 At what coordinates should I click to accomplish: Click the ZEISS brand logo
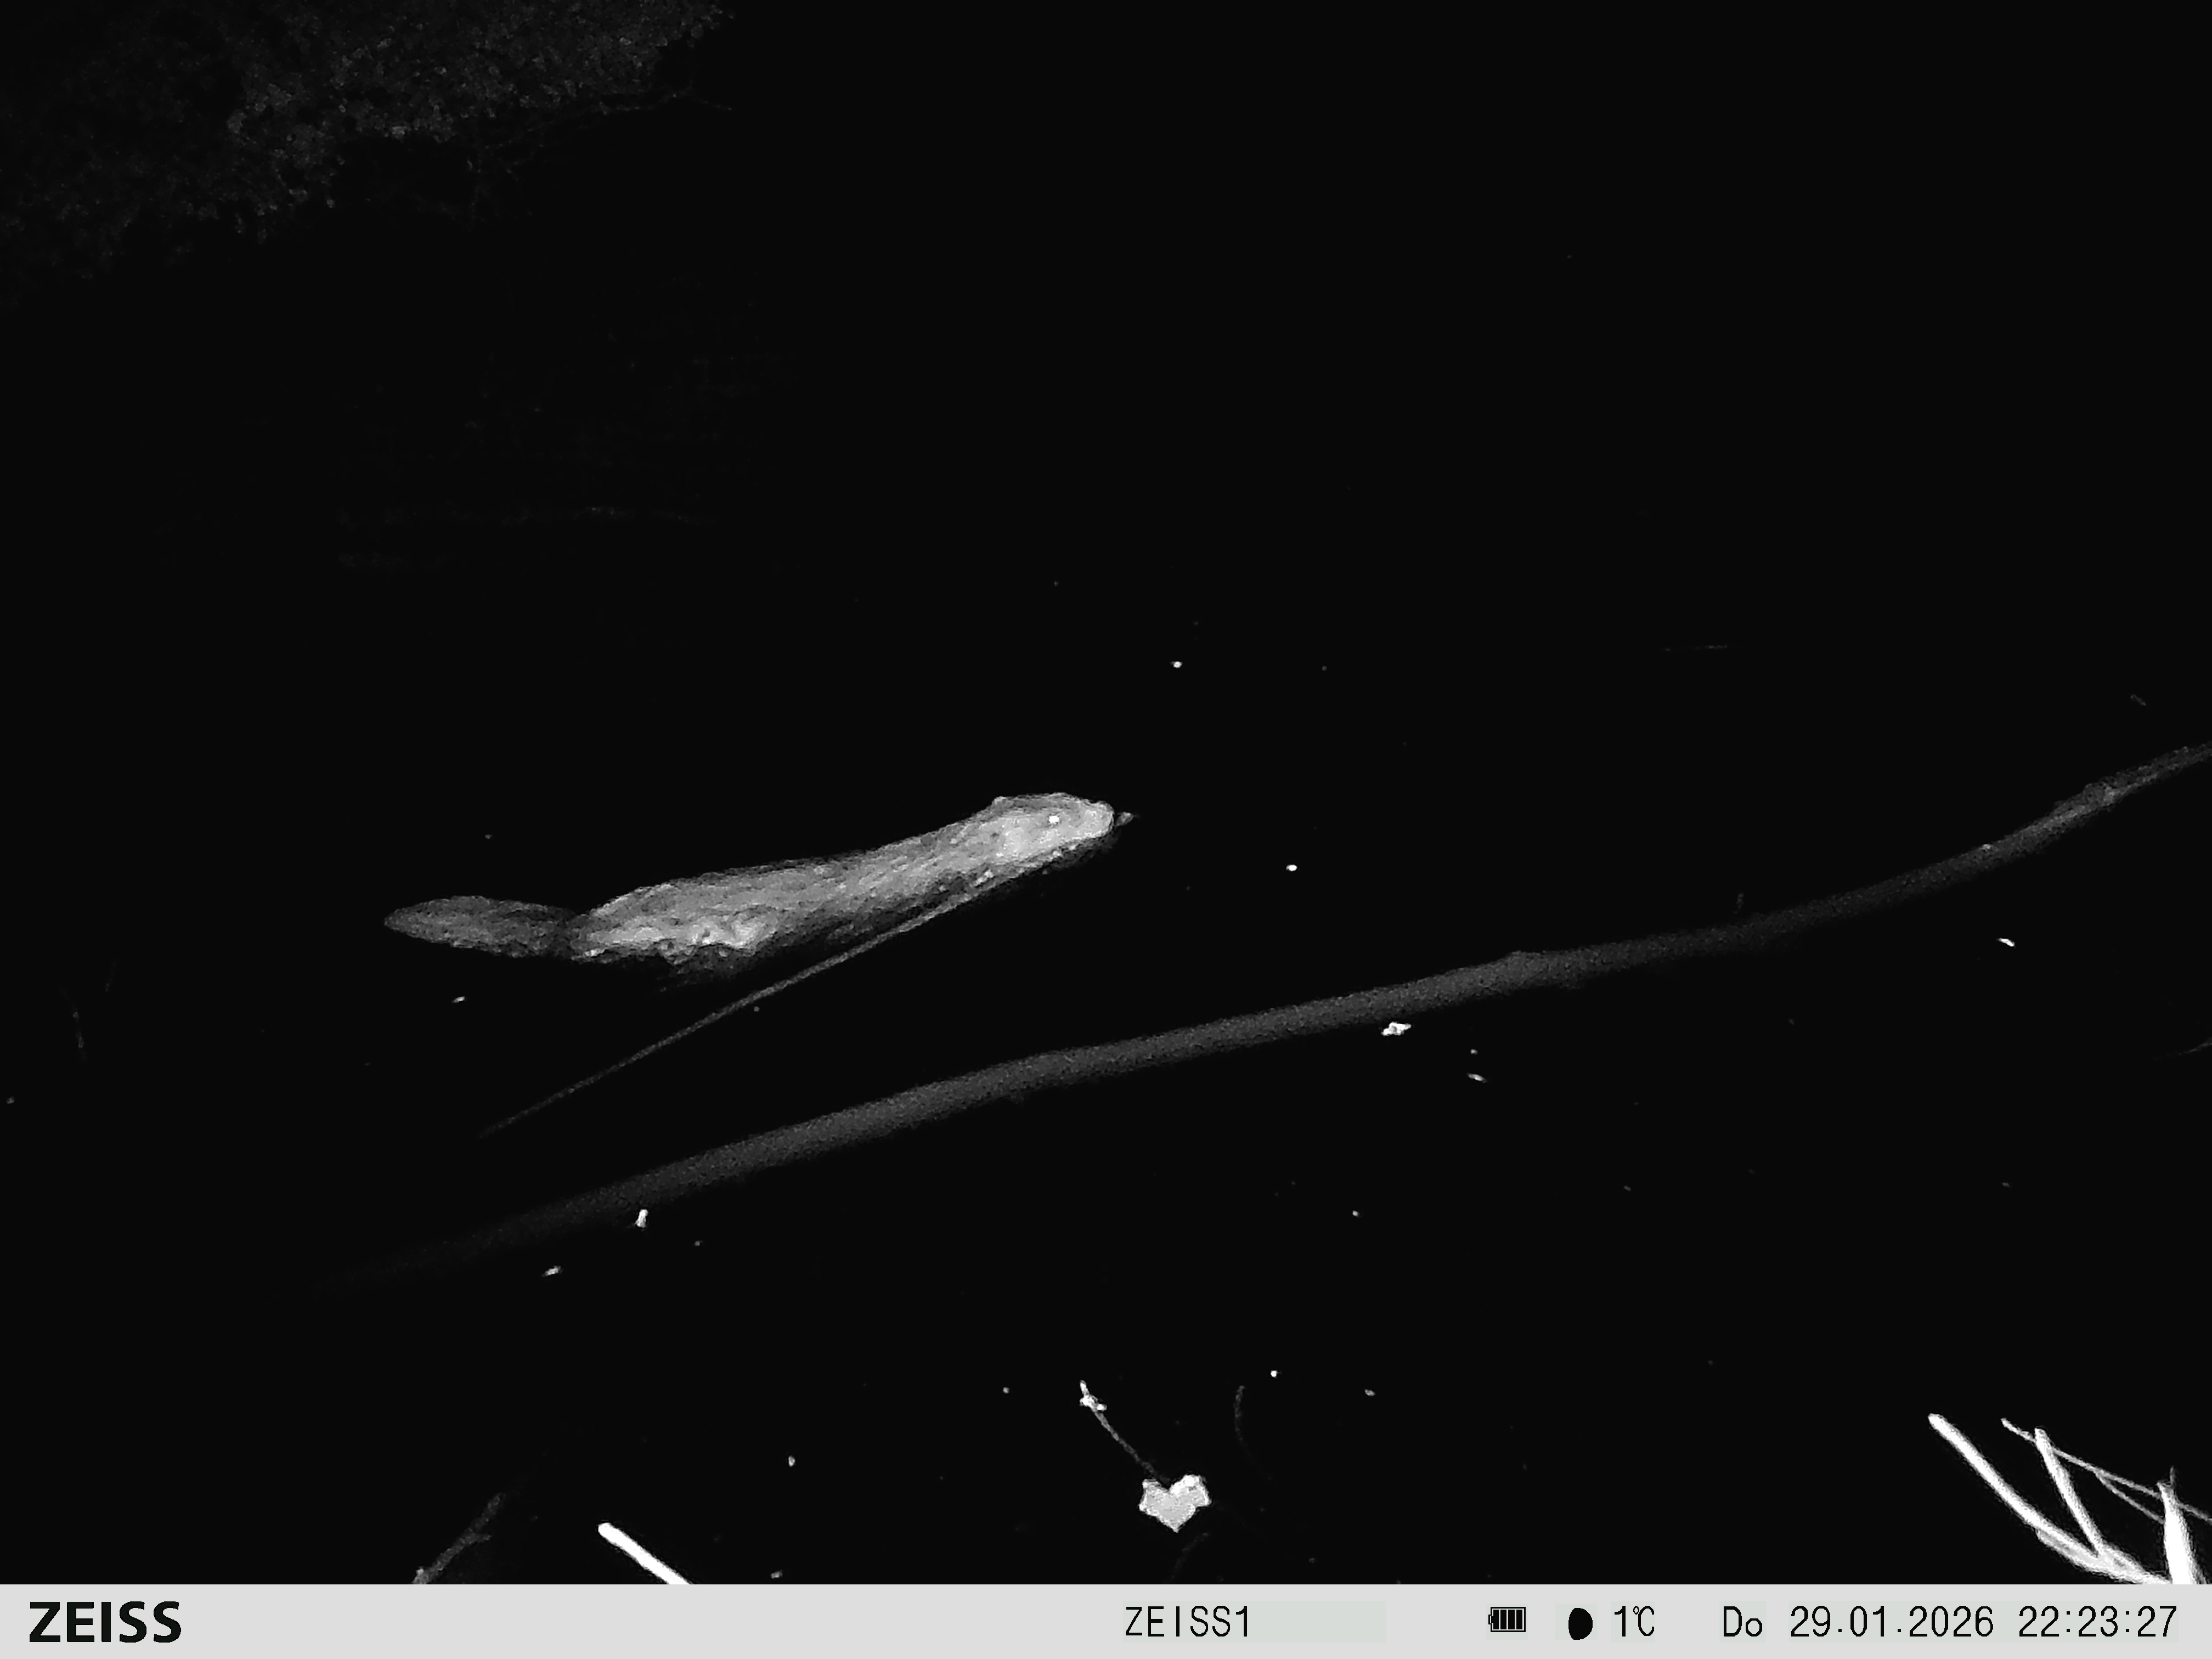105,1622
